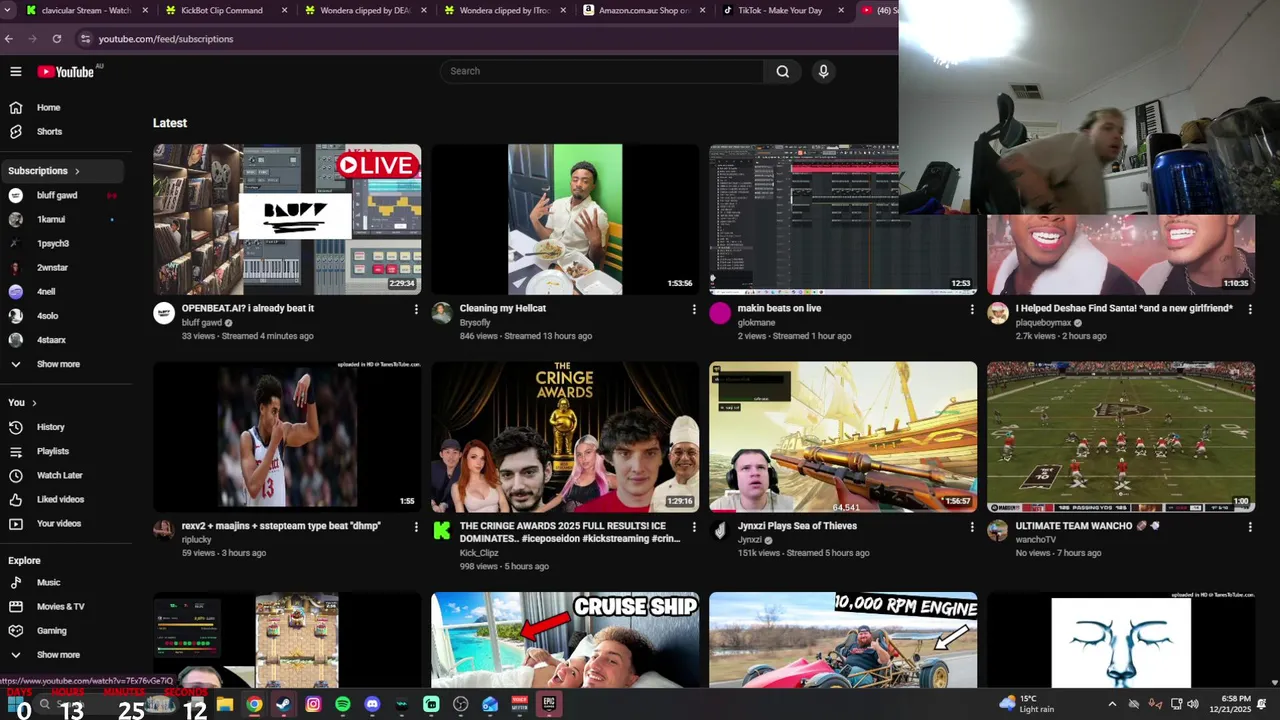1280x720 pixels.
Task: Show more subscriptions
Action: 62,364
